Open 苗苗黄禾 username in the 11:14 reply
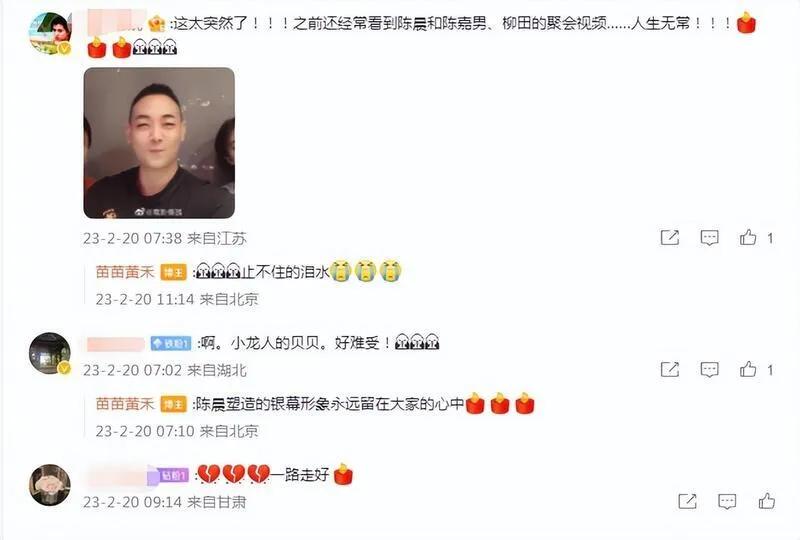Viewport: 800px width, 540px height. (x=125, y=272)
